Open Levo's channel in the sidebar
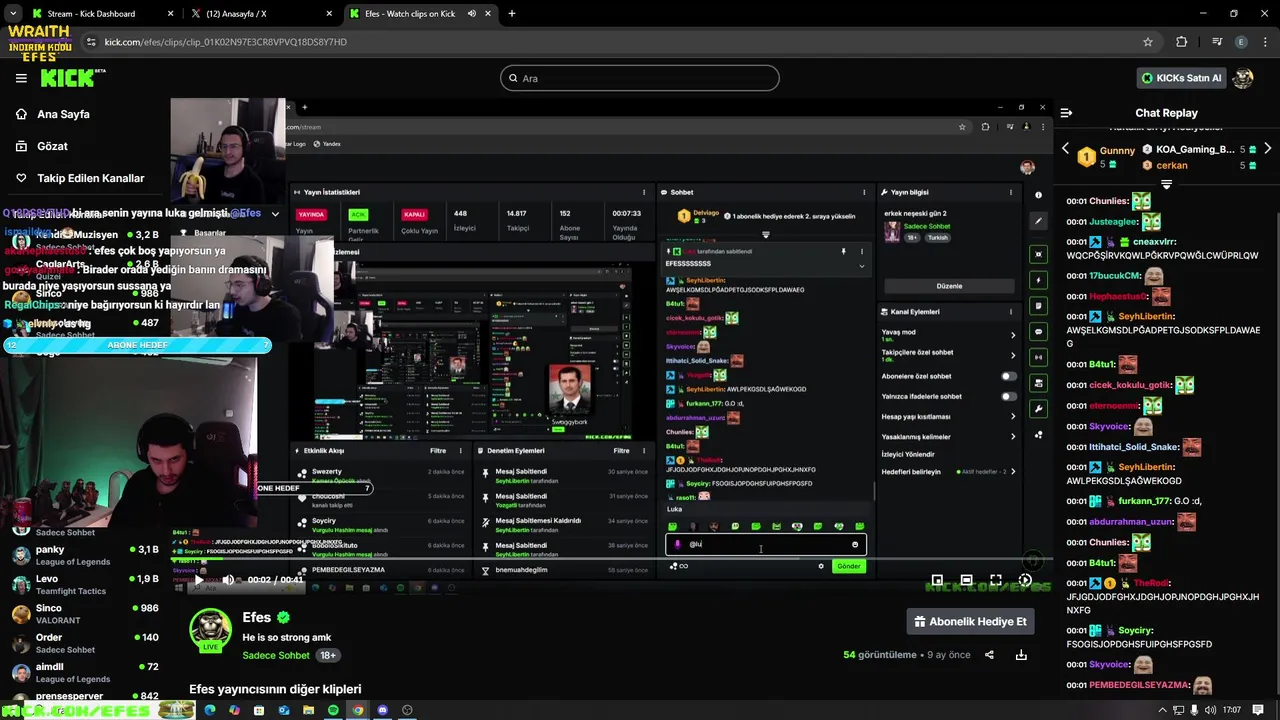This screenshot has width=1280, height=720. (85, 584)
